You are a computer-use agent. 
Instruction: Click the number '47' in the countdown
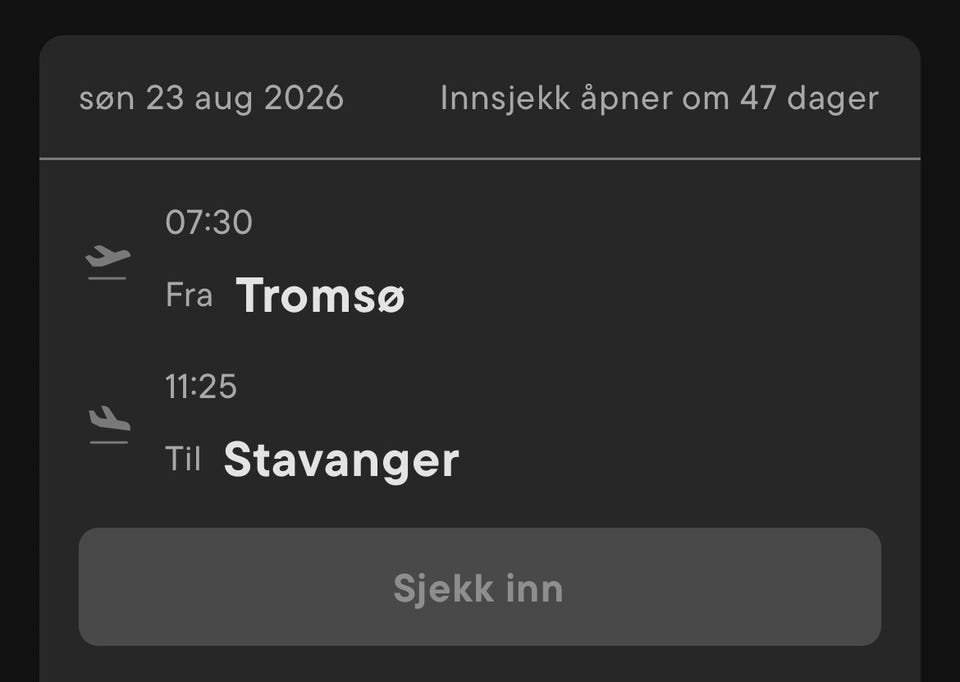(758, 98)
